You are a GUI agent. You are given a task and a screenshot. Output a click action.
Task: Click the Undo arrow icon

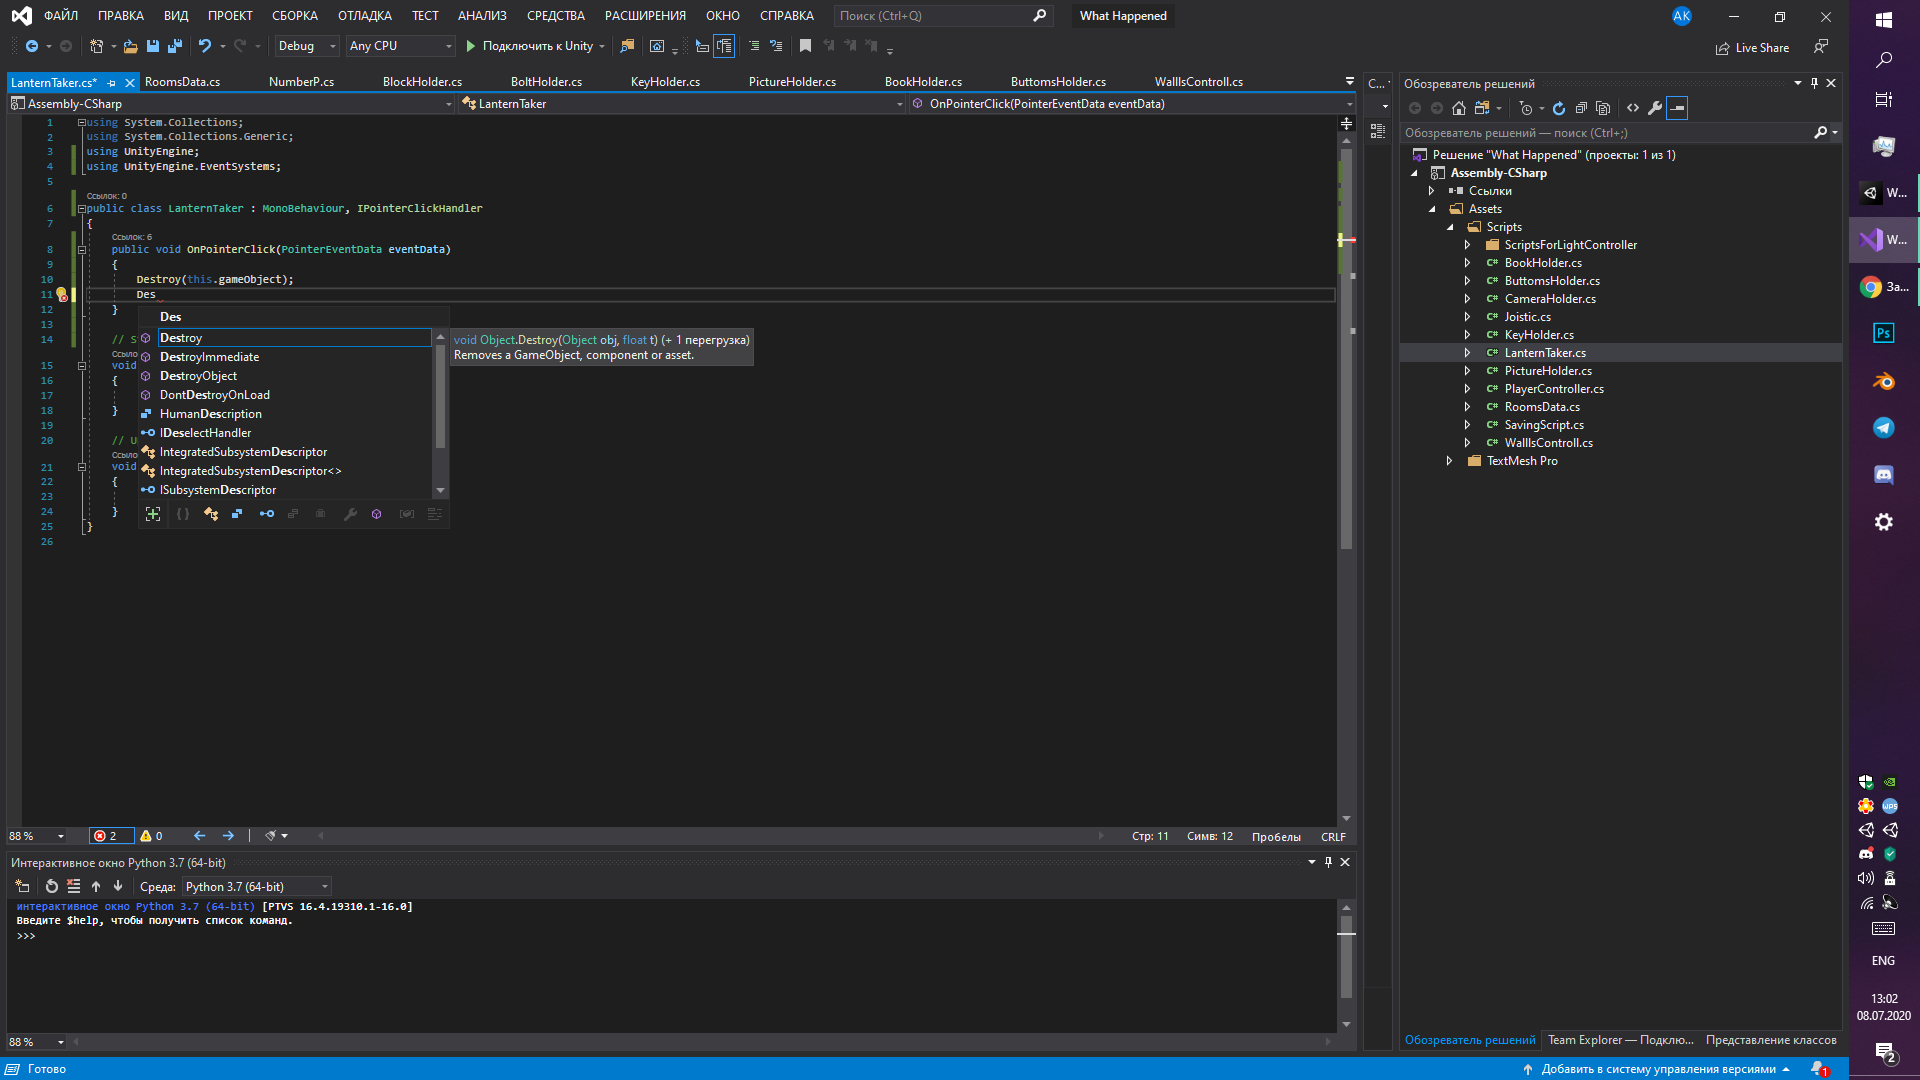(x=204, y=46)
